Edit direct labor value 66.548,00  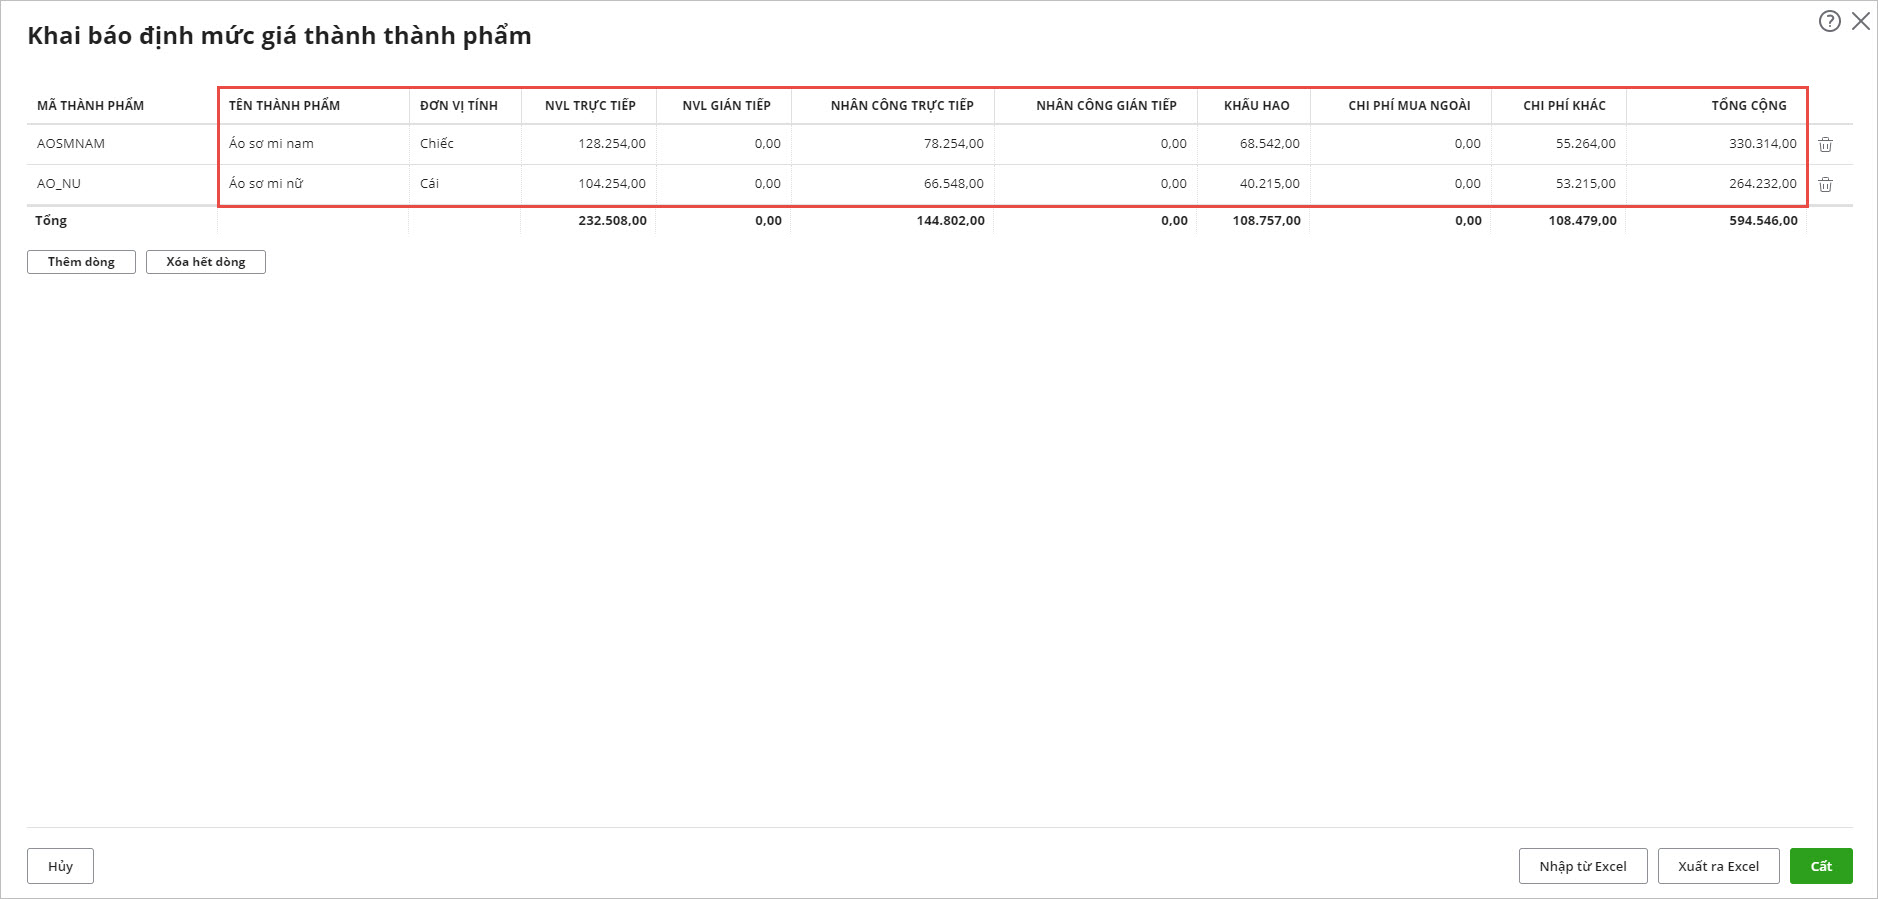[x=953, y=184]
